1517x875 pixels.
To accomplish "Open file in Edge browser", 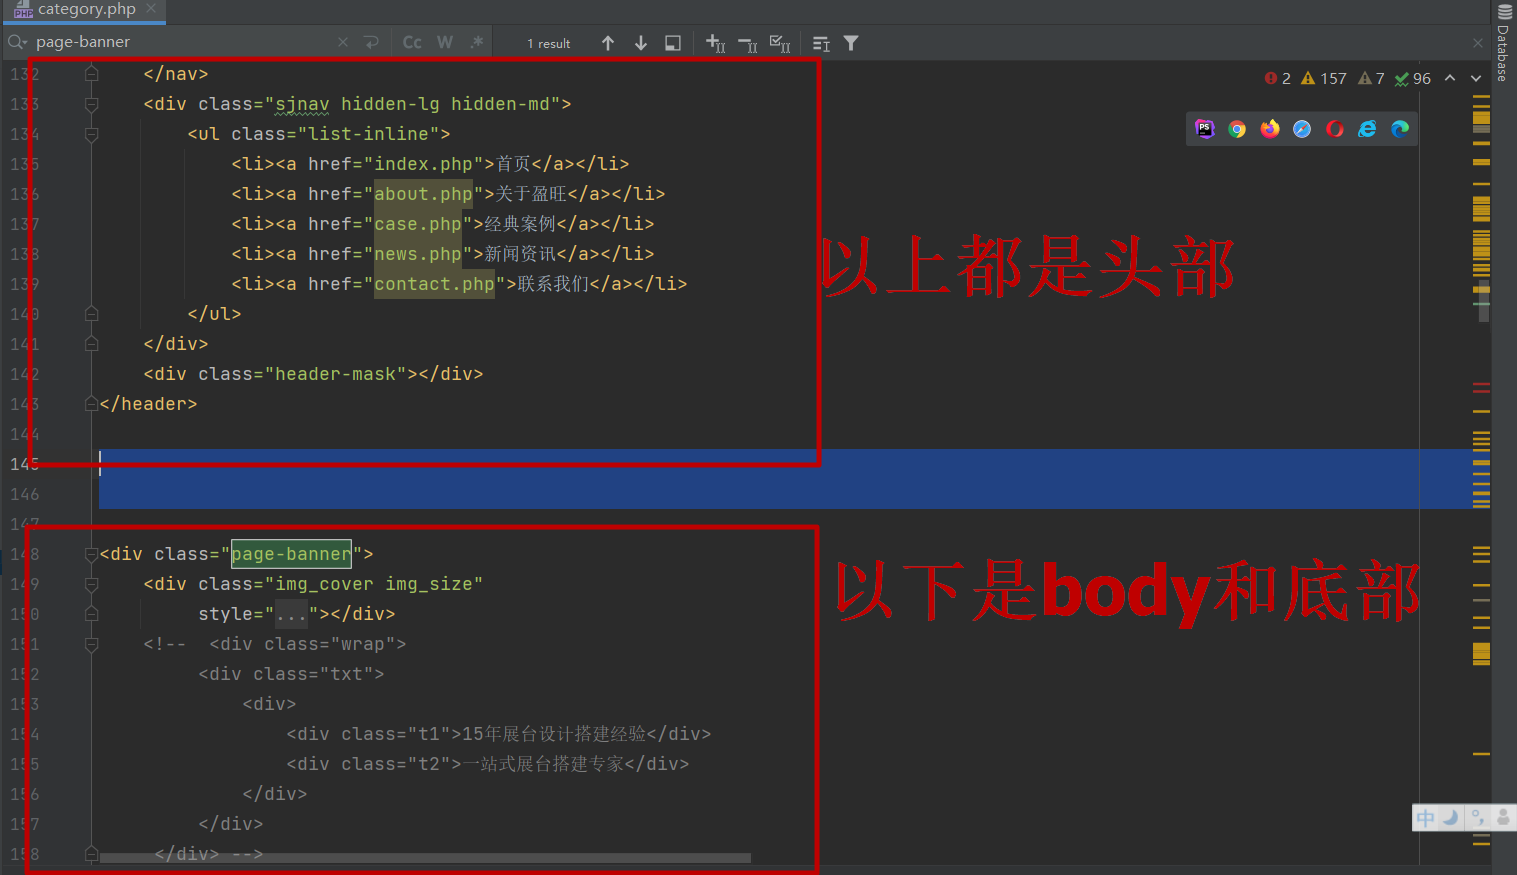I will pyautogui.click(x=1400, y=129).
